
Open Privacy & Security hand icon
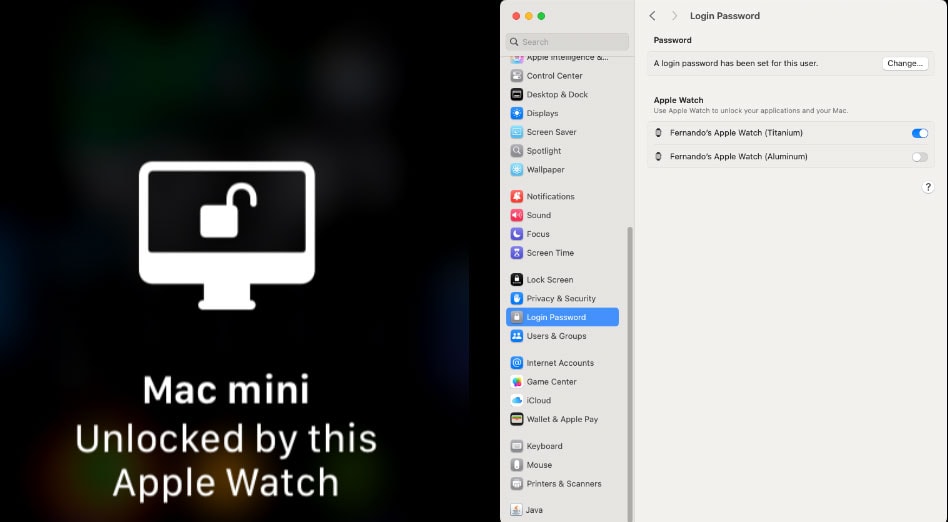(517, 299)
